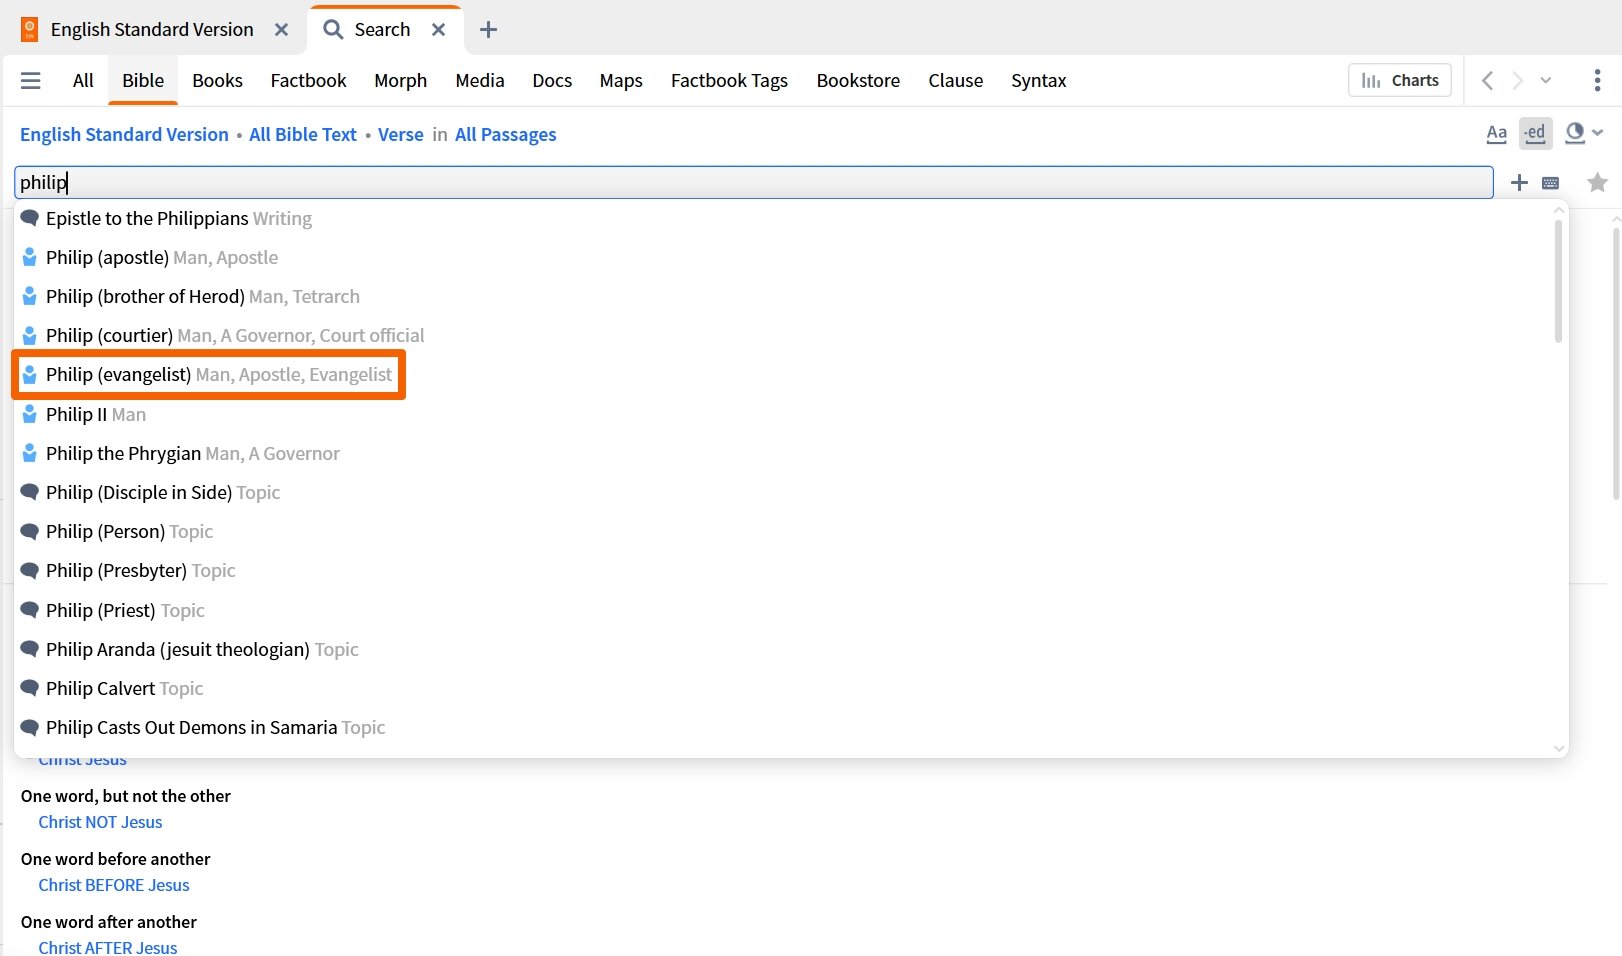Open the on-screen keyboard icon
Viewport: 1622px width, 956px height.
(x=1551, y=183)
